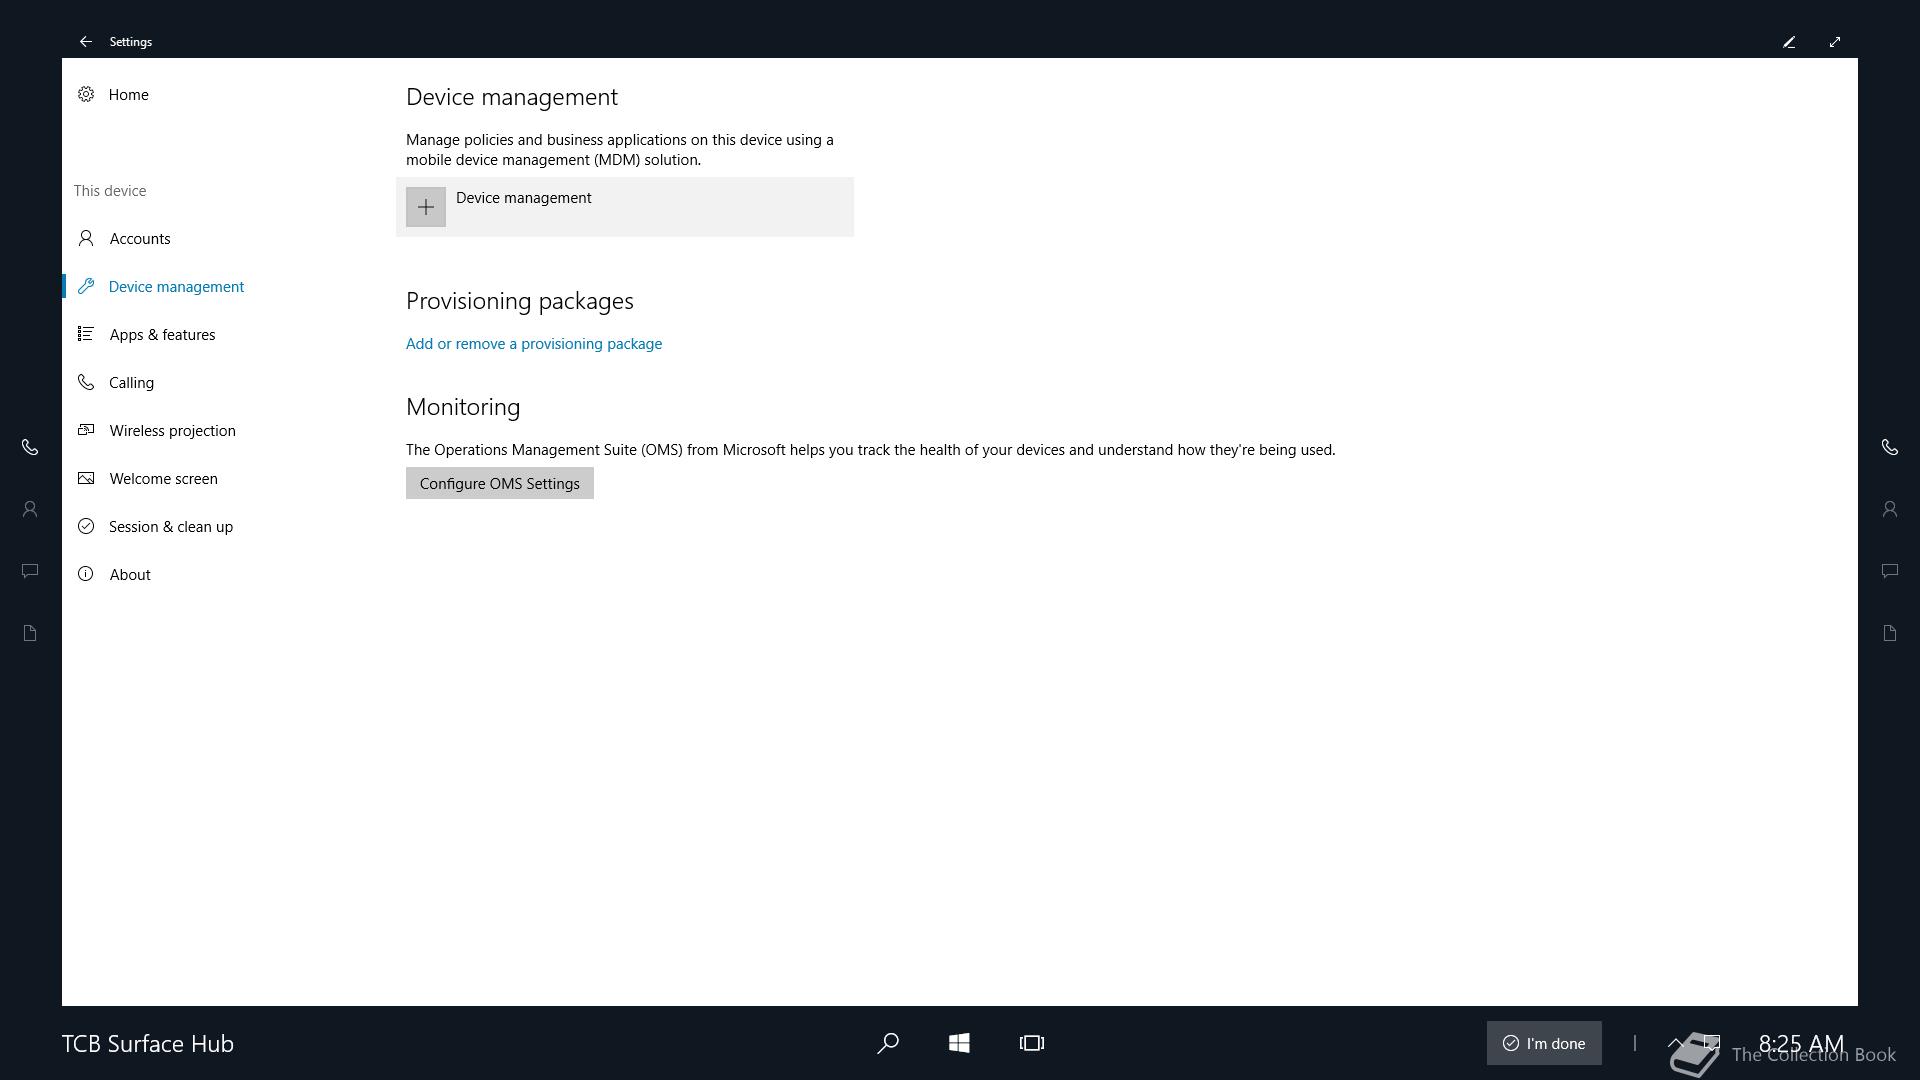Viewport: 1920px width, 1080px height.
Task: Open Add or remove a provisioning package
Action: 534,343
